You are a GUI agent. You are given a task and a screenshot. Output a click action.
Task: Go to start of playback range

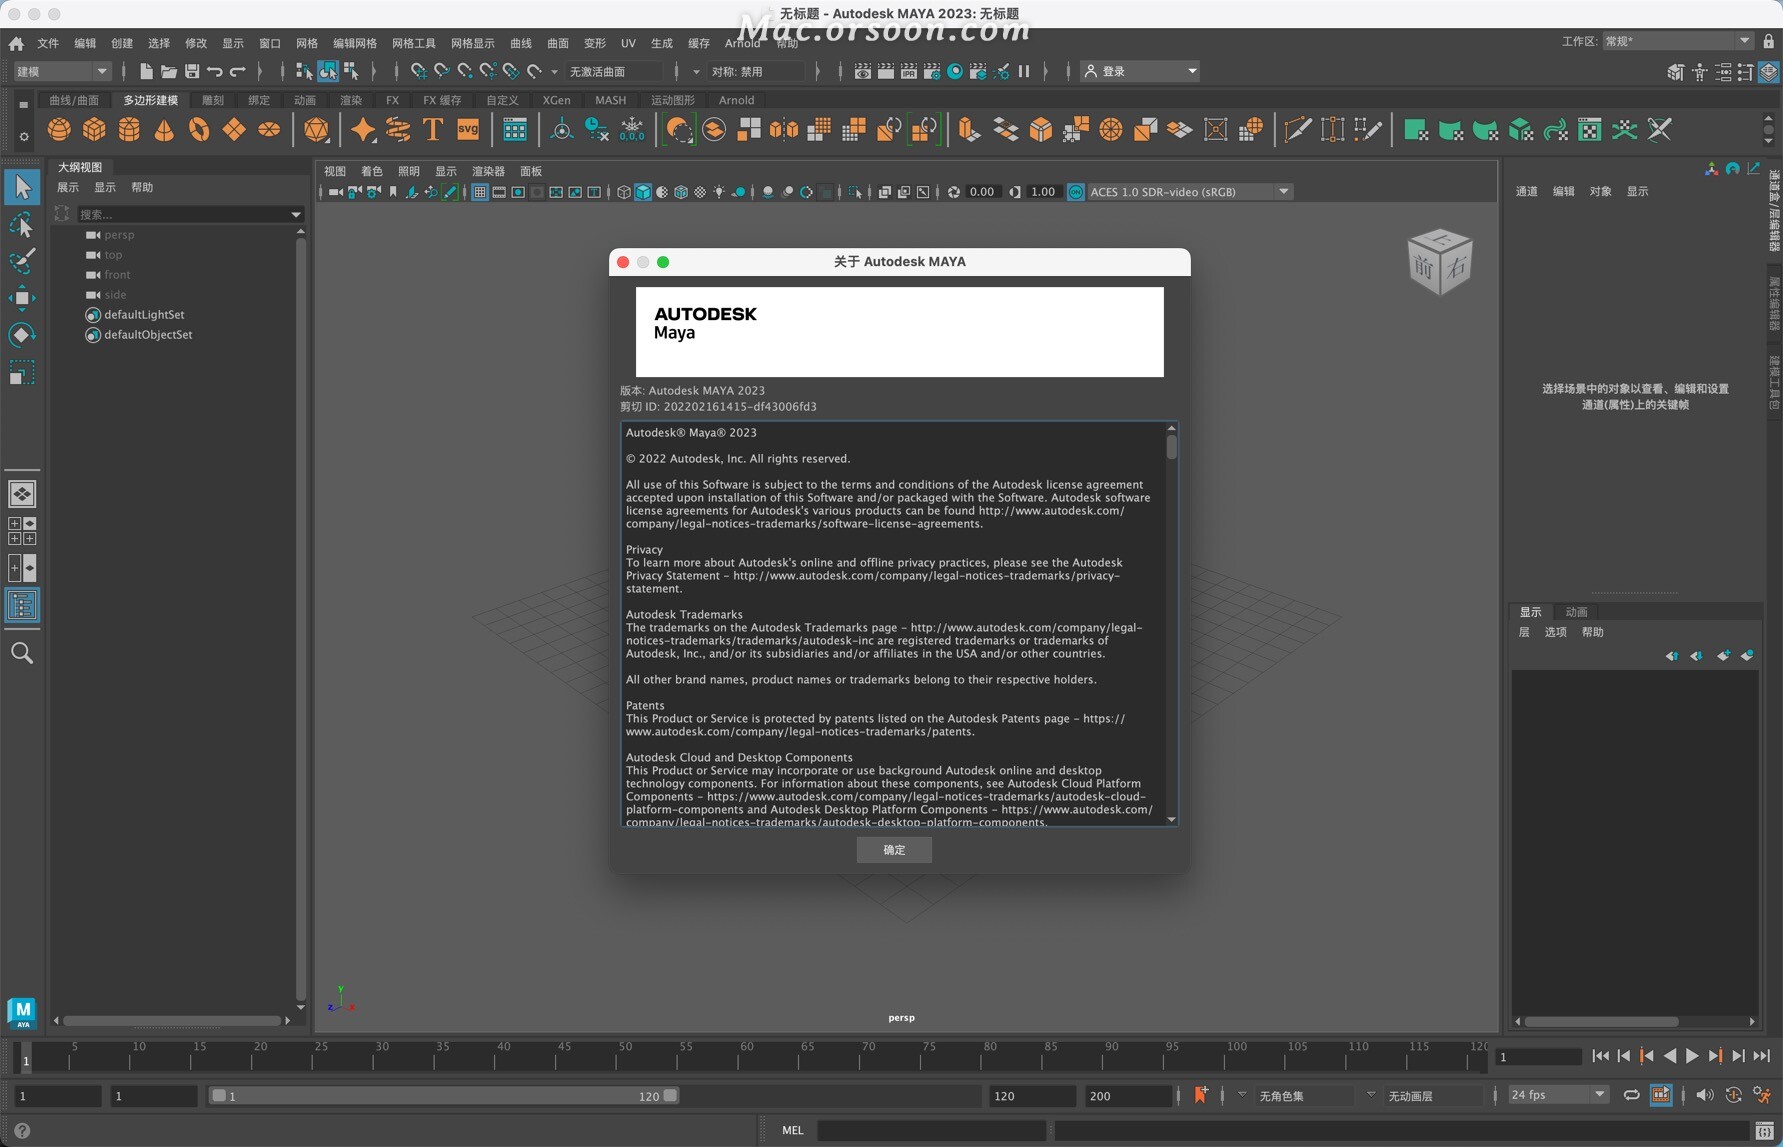[1601, 1056]
